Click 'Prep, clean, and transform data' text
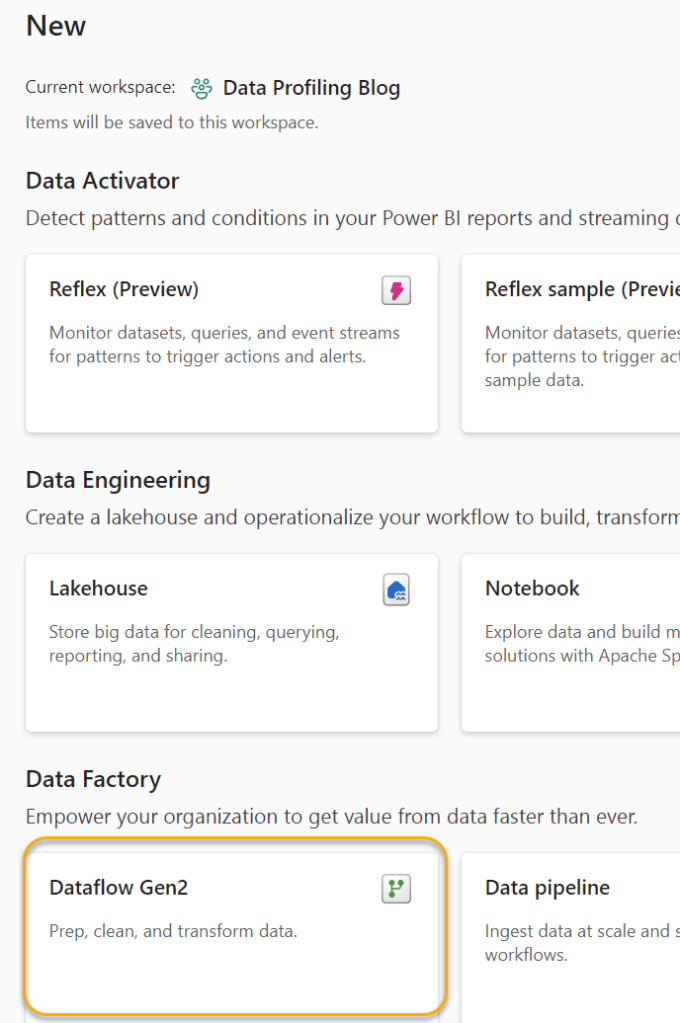Image resolution: width=680 pixels, height=1023 pixels. [173, 931]
